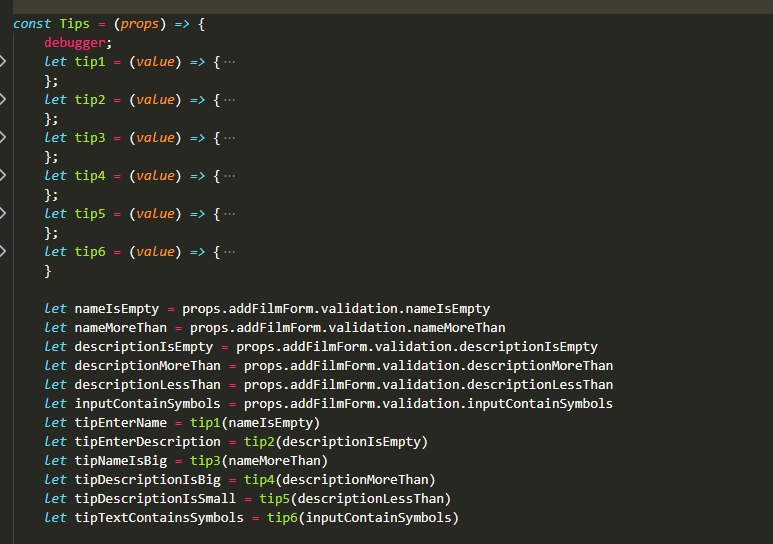Screen dimensions: 773x544
Task: Click the 'tipEnterDescription' variable
Action: click(147, 441)
